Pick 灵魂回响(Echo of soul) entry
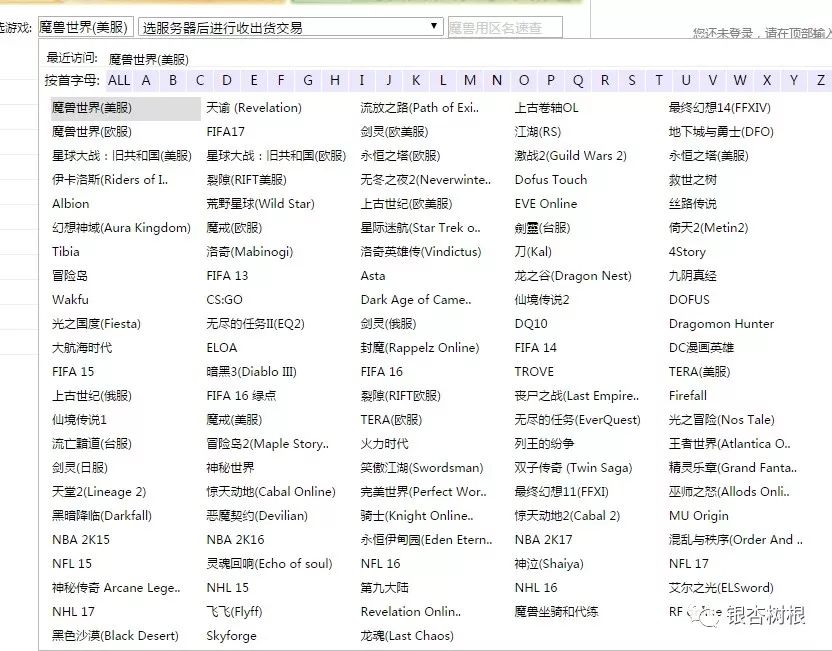The width and height of the screenshot is (832, 651). pos(270,563)
